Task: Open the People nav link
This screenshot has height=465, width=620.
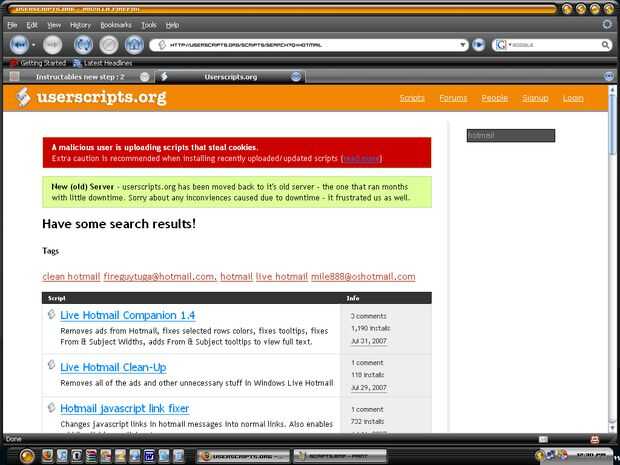Action: tap(494, 98)
